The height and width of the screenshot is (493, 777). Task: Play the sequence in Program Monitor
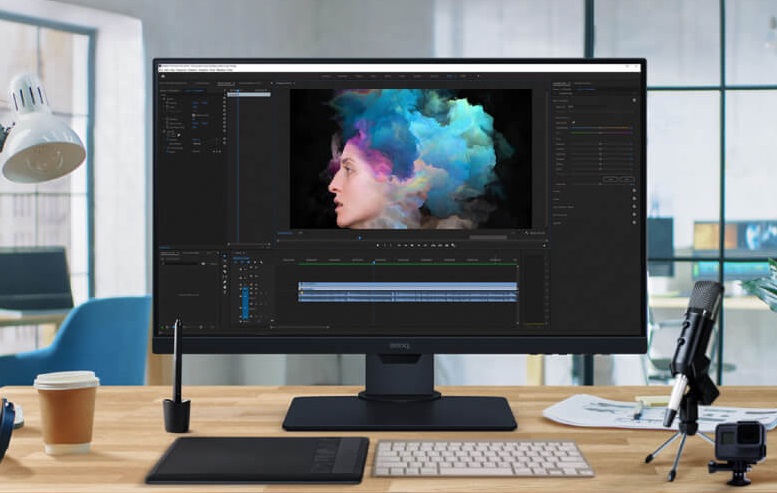pos(412,245)
